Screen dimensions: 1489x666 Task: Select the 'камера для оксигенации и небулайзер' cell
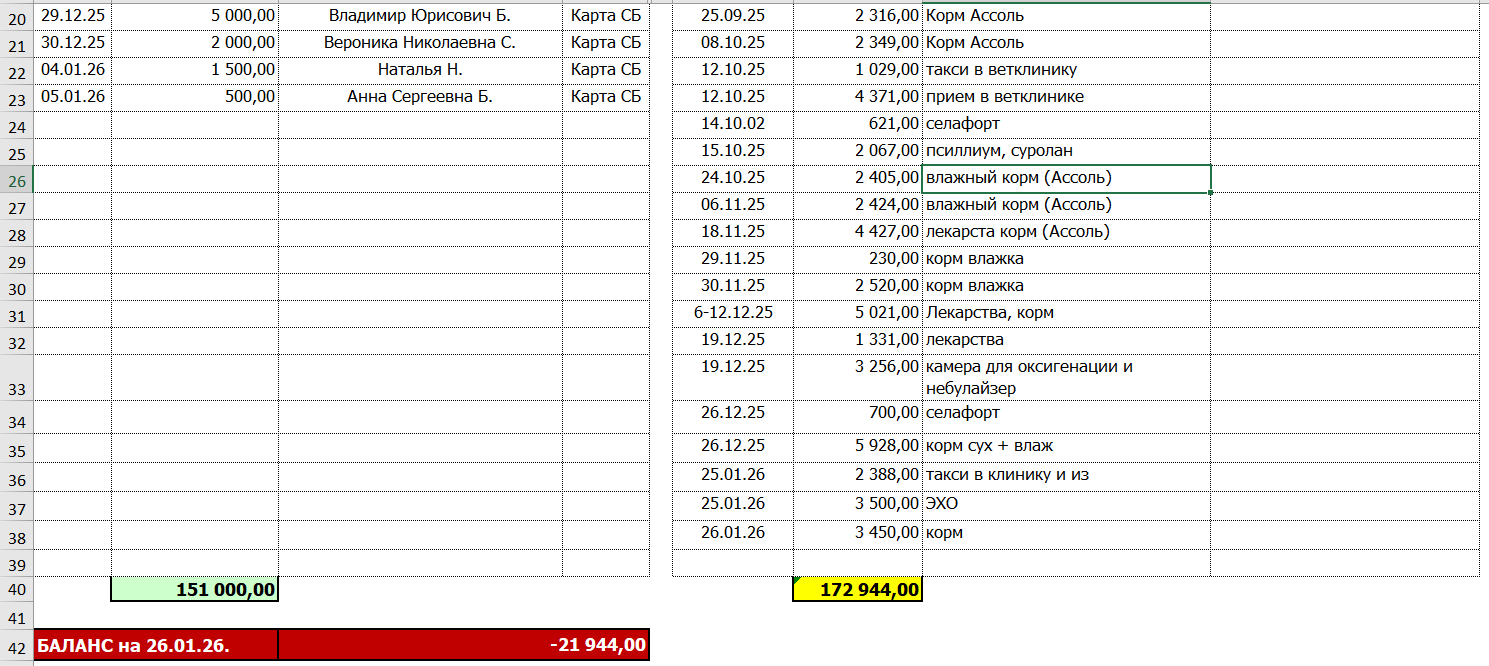[x=1065, y=377]
